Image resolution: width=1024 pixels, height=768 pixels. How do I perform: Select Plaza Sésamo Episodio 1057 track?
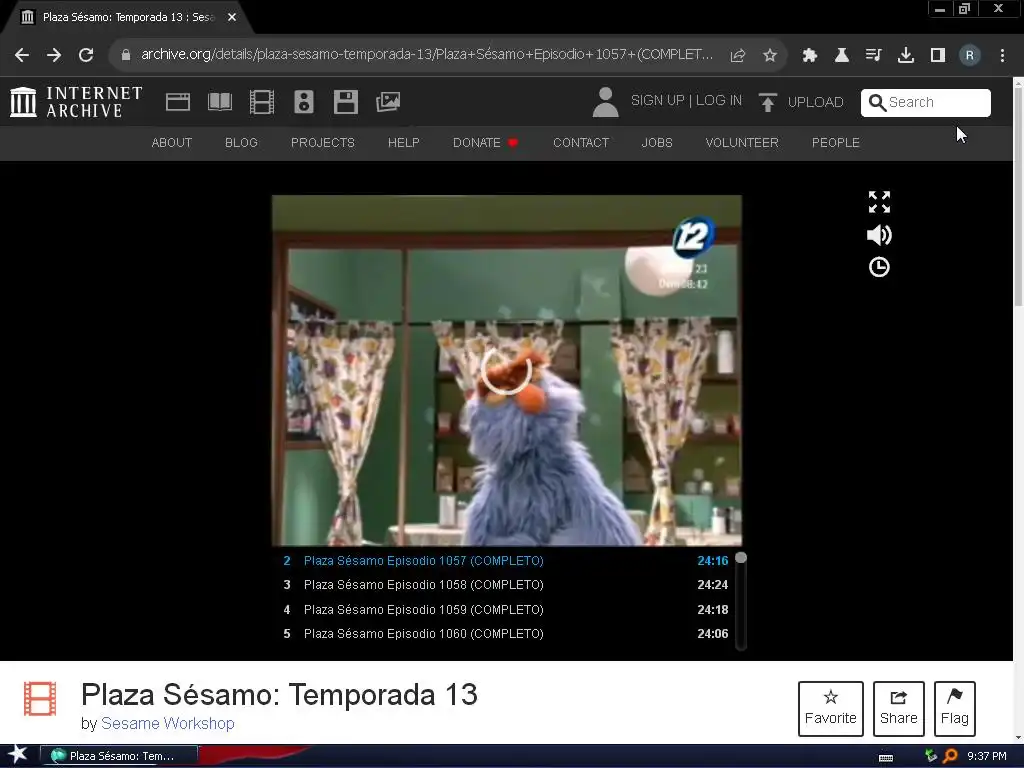coord(506,560)
